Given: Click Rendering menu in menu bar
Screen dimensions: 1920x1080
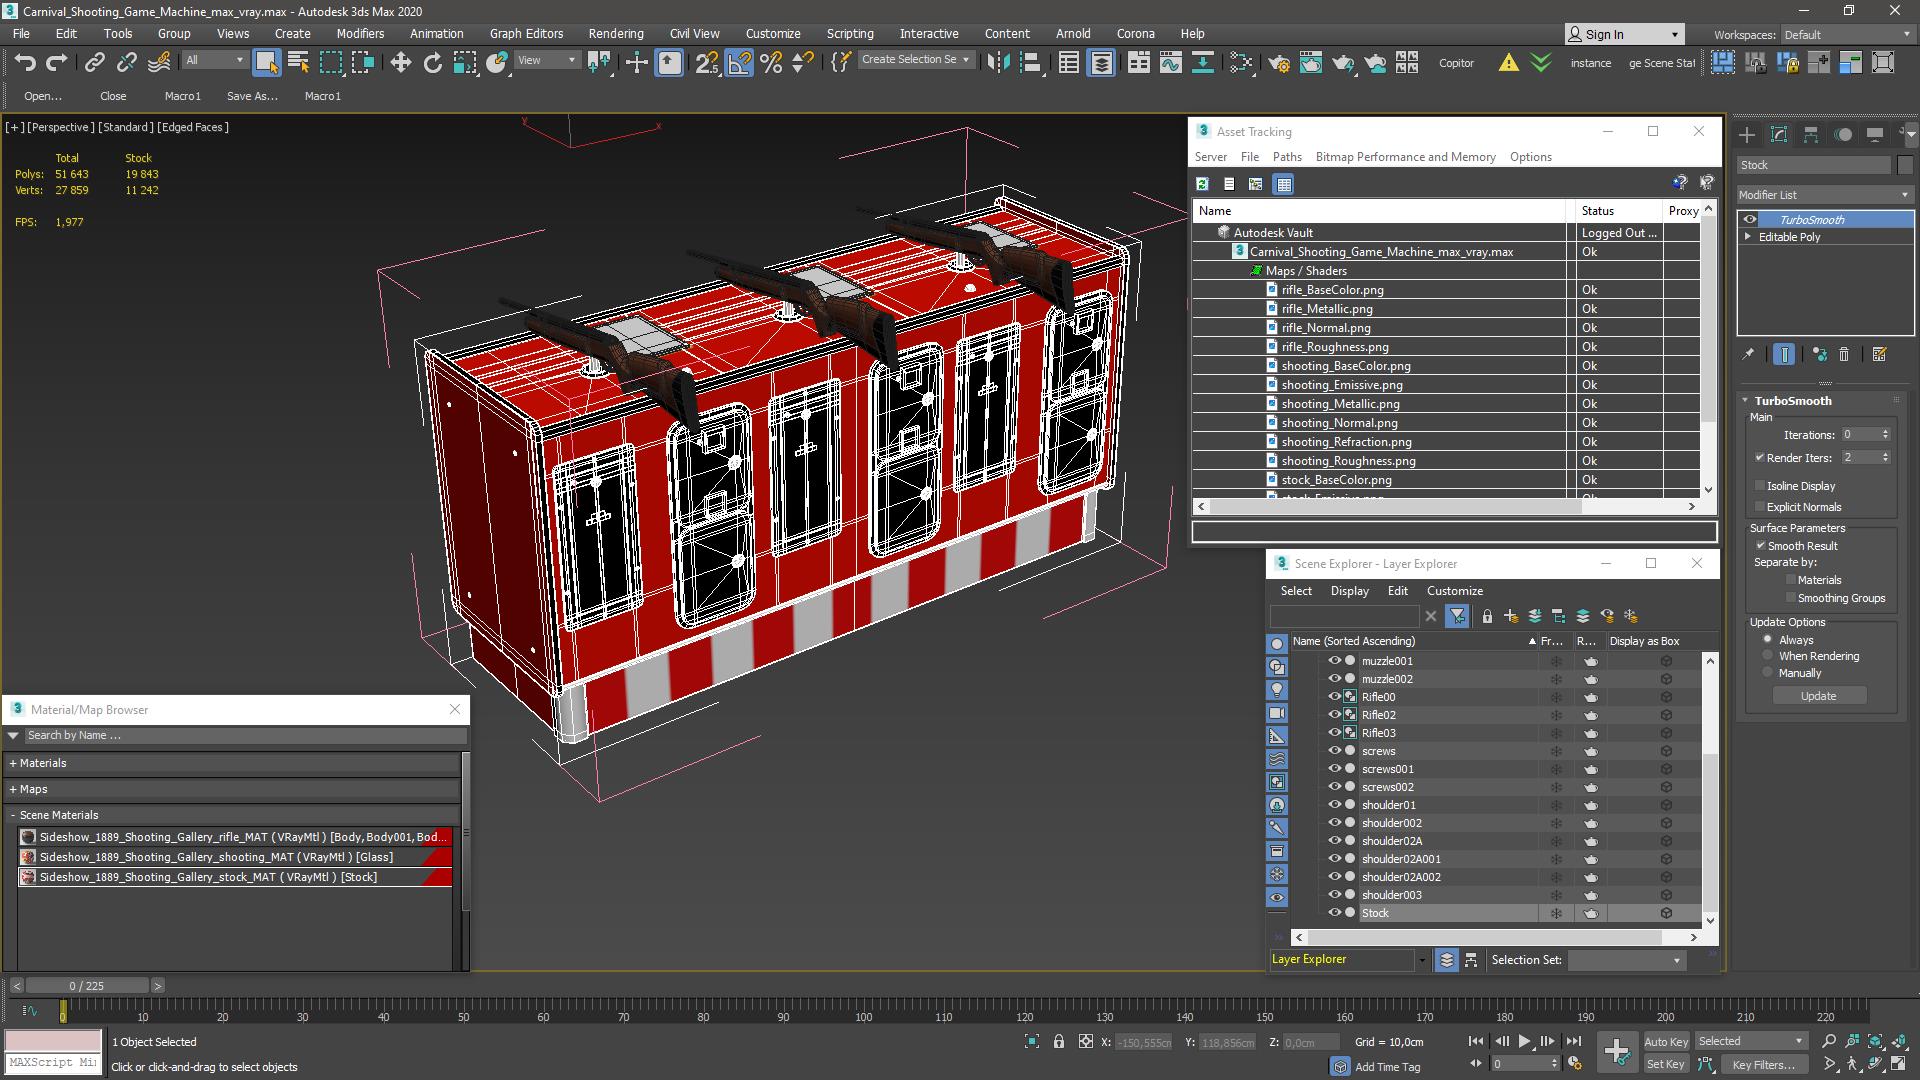Looking at the screenshot, I should (616, 34).
